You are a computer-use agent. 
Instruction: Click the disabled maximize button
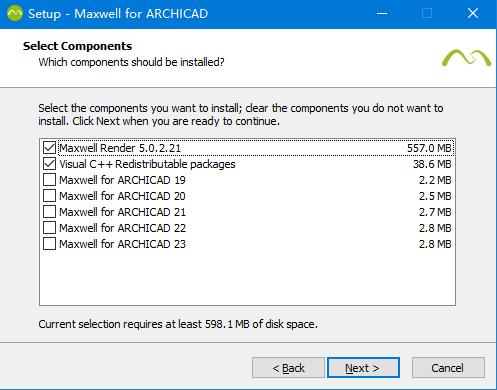tap(427, 14)
